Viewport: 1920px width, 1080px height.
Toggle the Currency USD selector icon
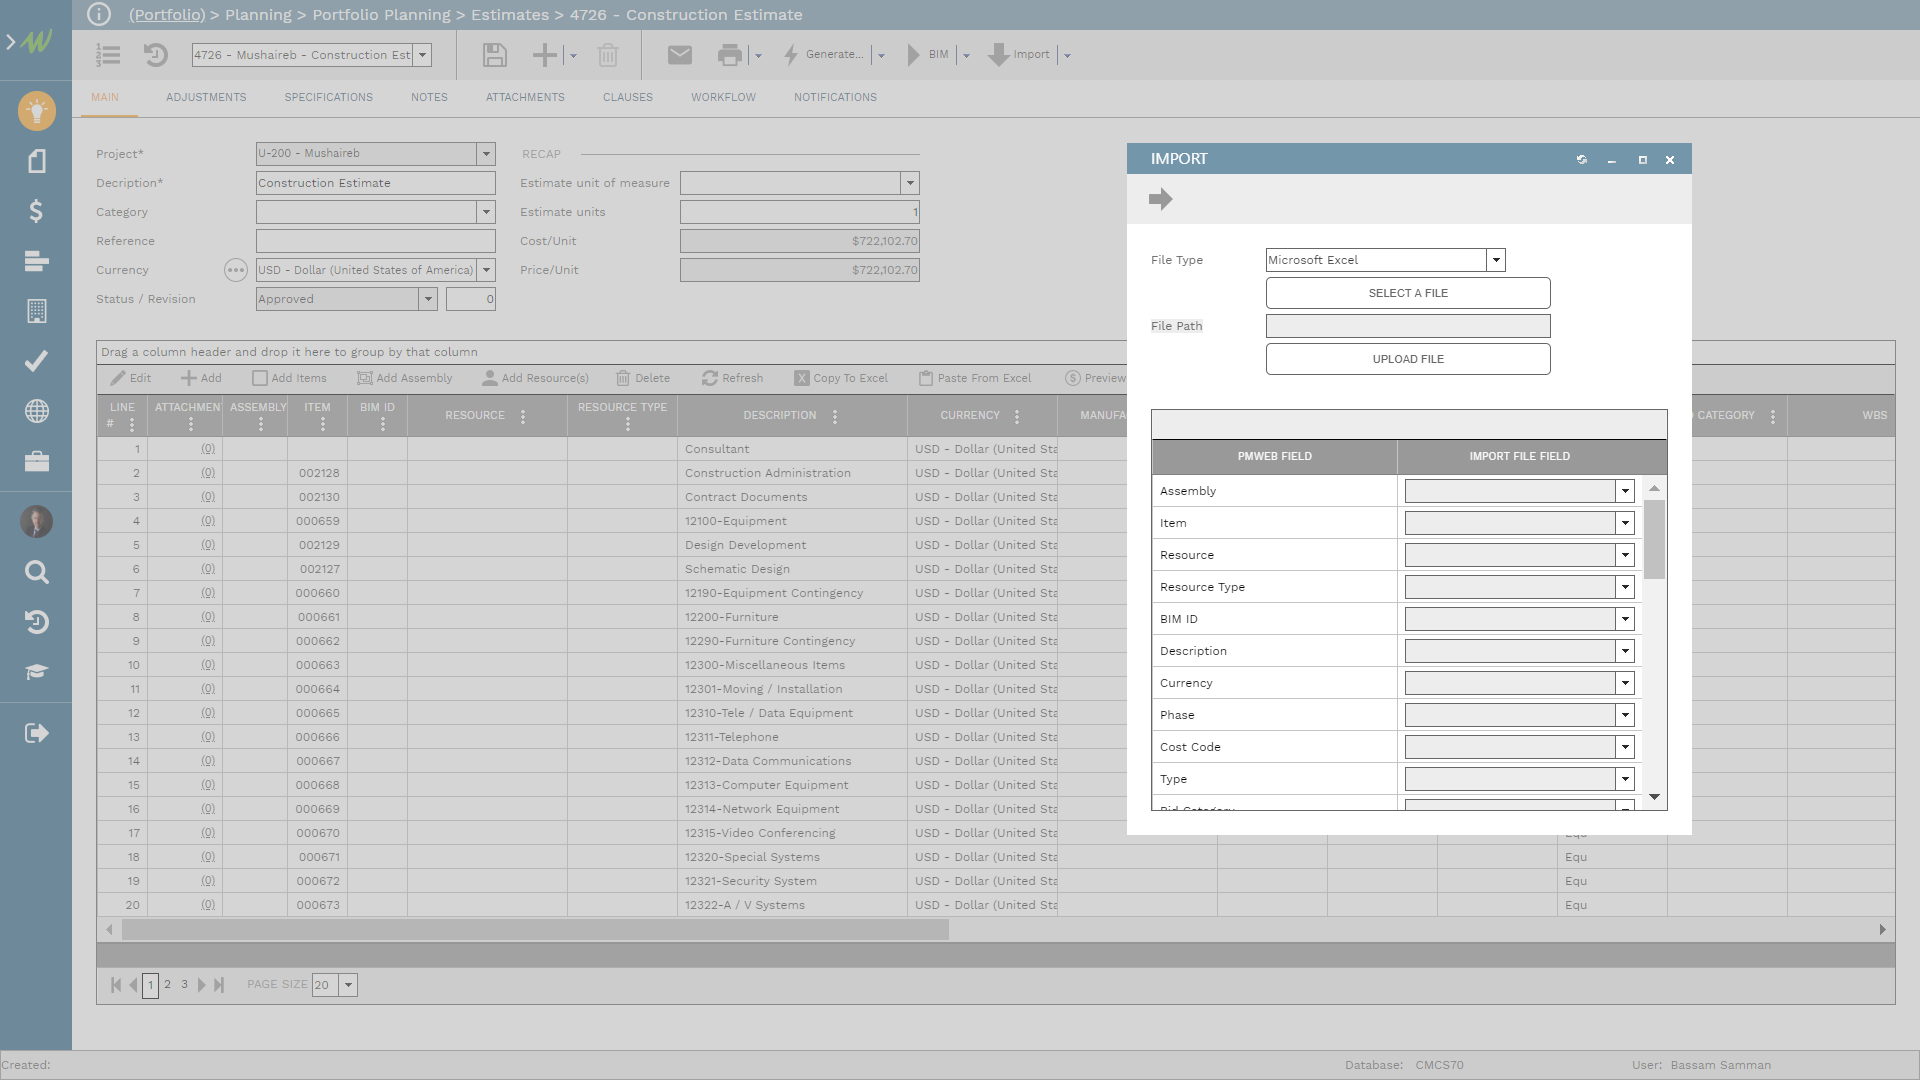(x=236, y=269)
